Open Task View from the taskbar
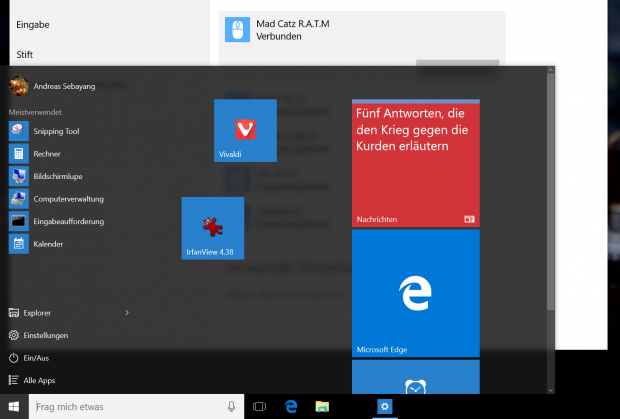Image resolution: width=620 pixels, height=419 pixels. [x=259, y=406]
